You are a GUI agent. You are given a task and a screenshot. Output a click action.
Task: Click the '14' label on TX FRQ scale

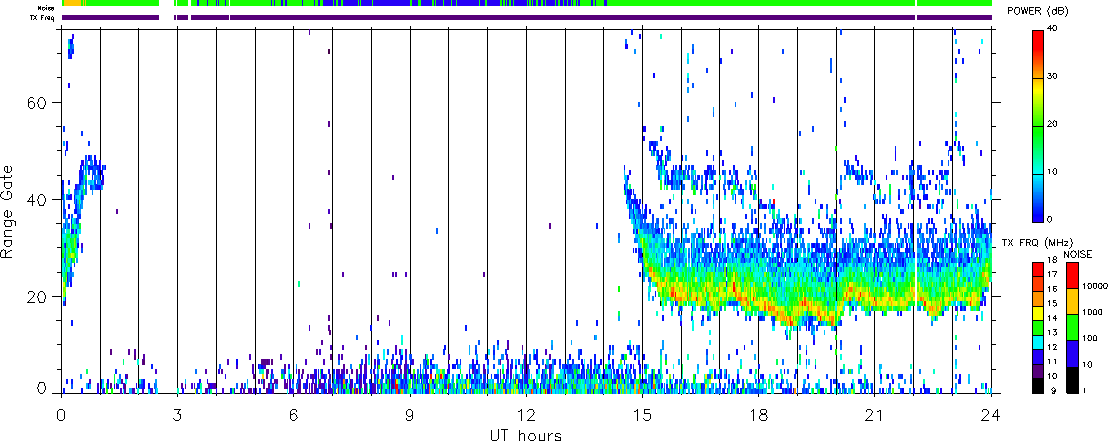coord(1052,318)
